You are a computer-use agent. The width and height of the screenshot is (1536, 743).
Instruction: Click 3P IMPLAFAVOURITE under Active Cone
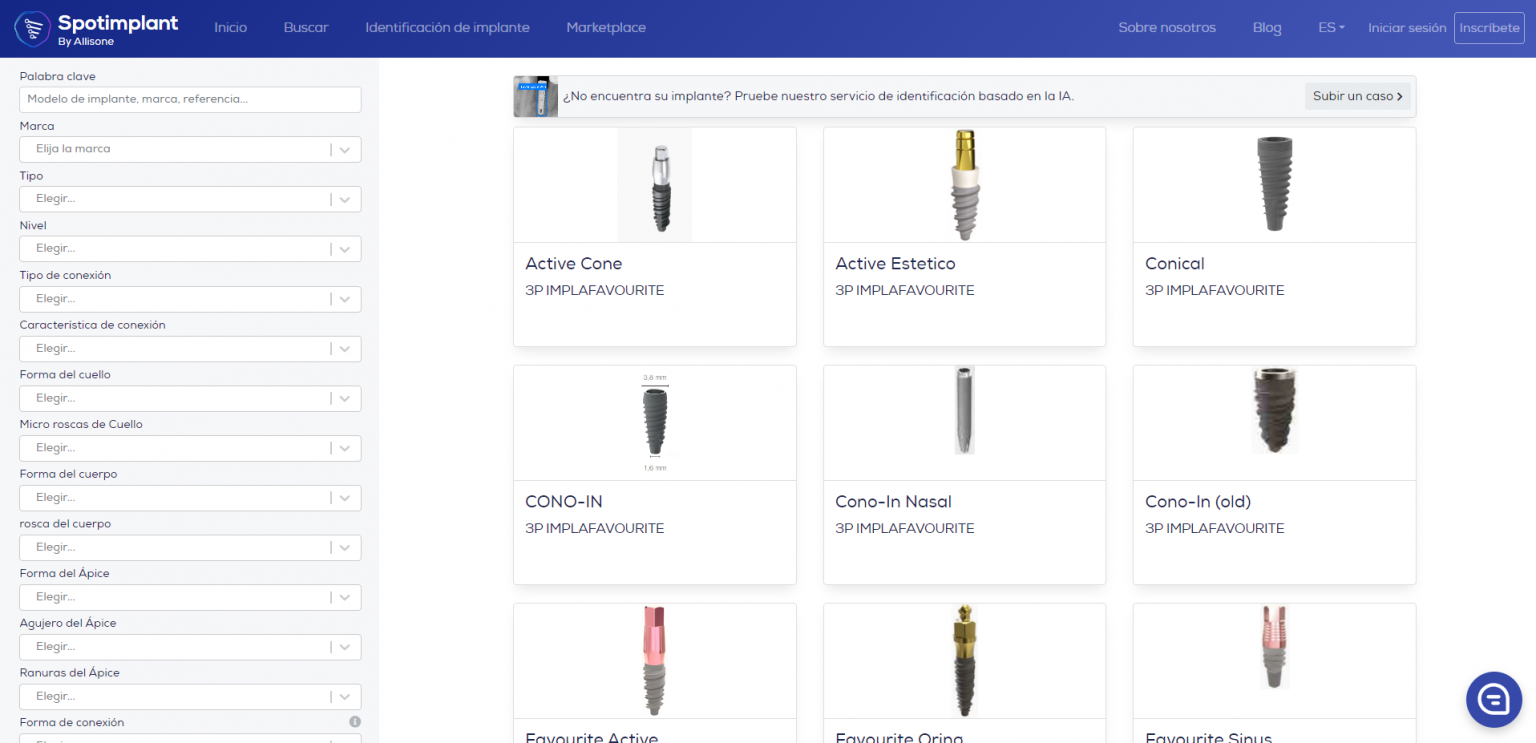pyautogui.click(x=595, y=291)
